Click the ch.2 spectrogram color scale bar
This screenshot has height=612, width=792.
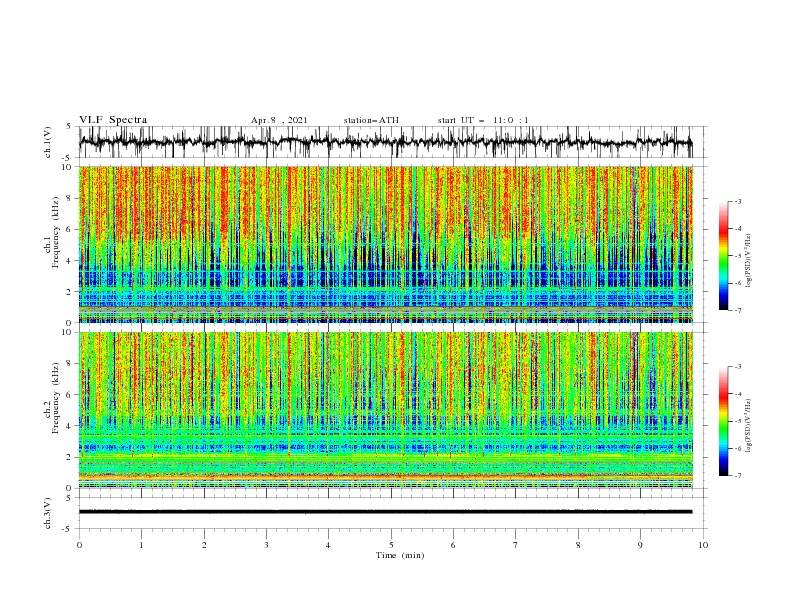click(723, 421)
